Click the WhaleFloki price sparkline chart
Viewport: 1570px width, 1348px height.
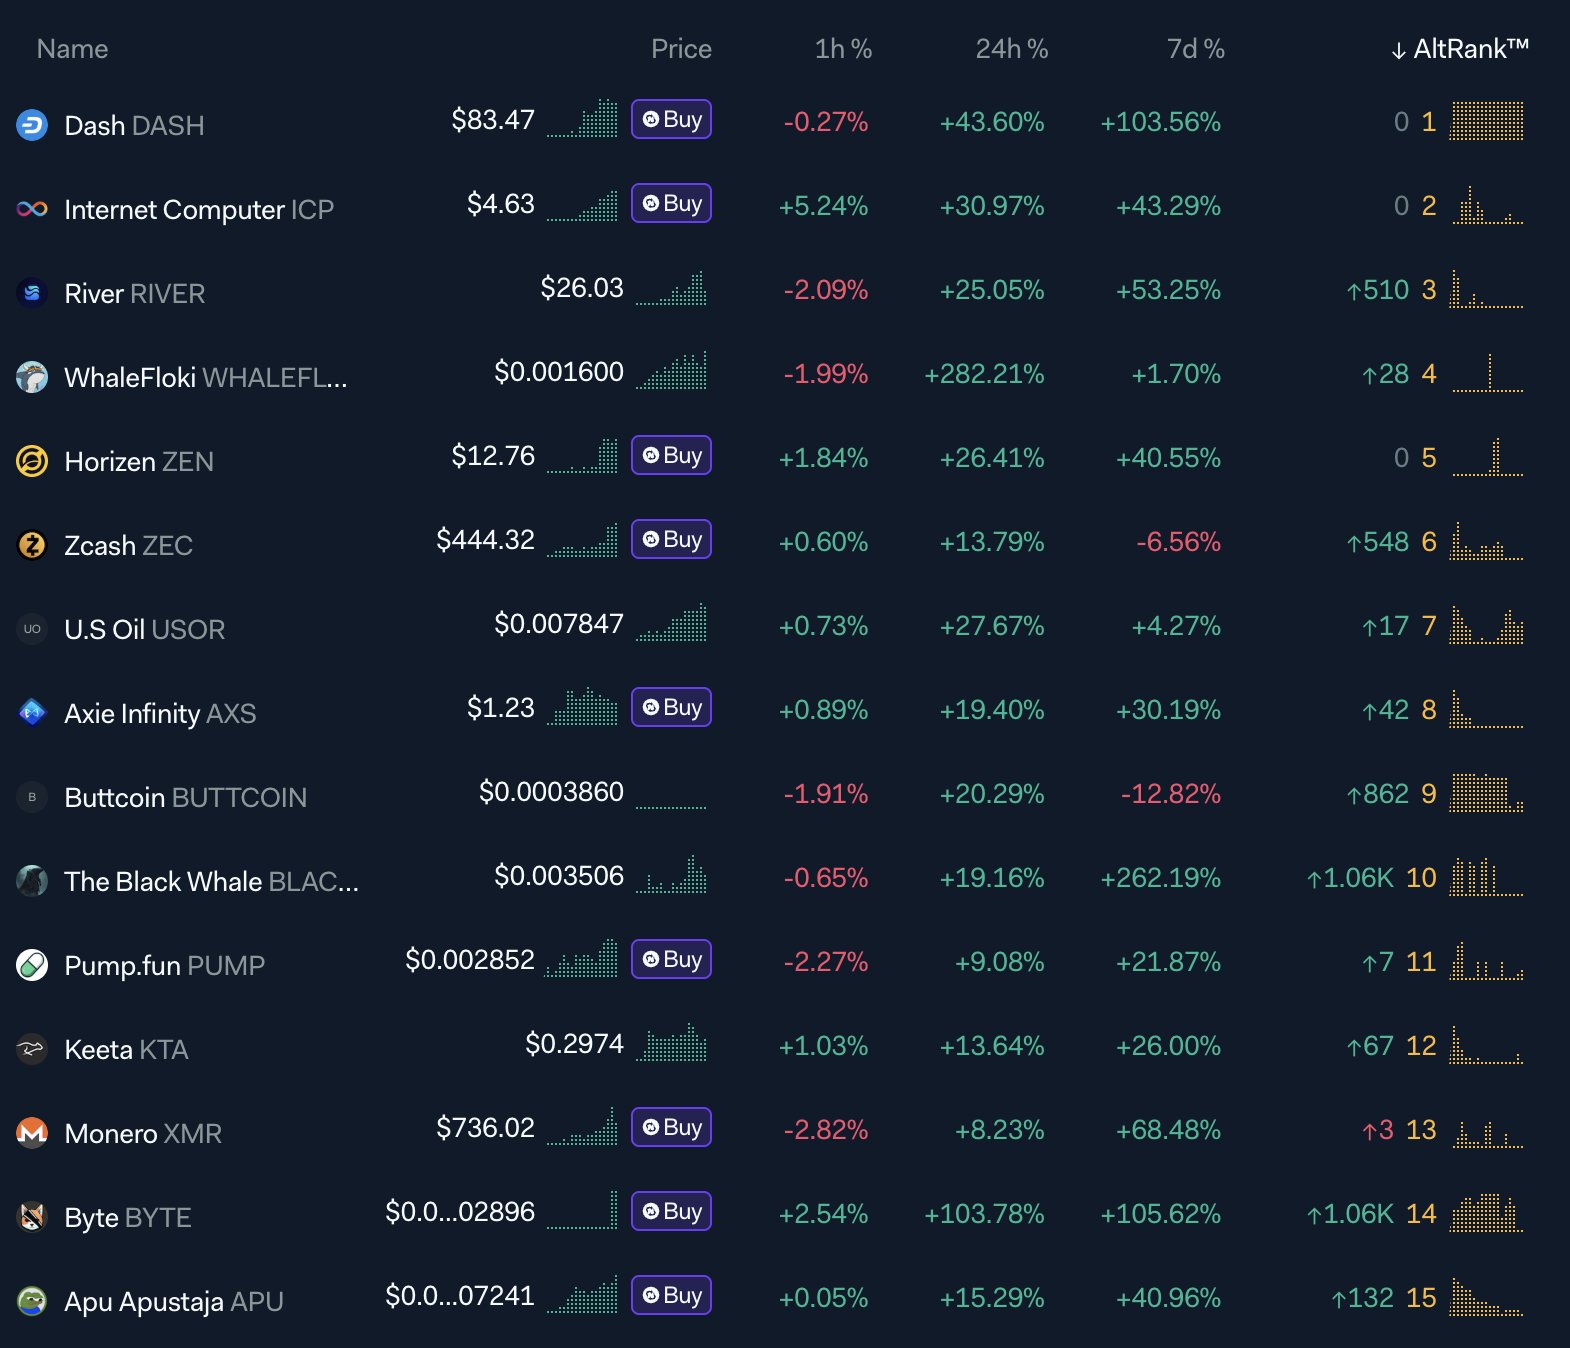tap(671, 371)
